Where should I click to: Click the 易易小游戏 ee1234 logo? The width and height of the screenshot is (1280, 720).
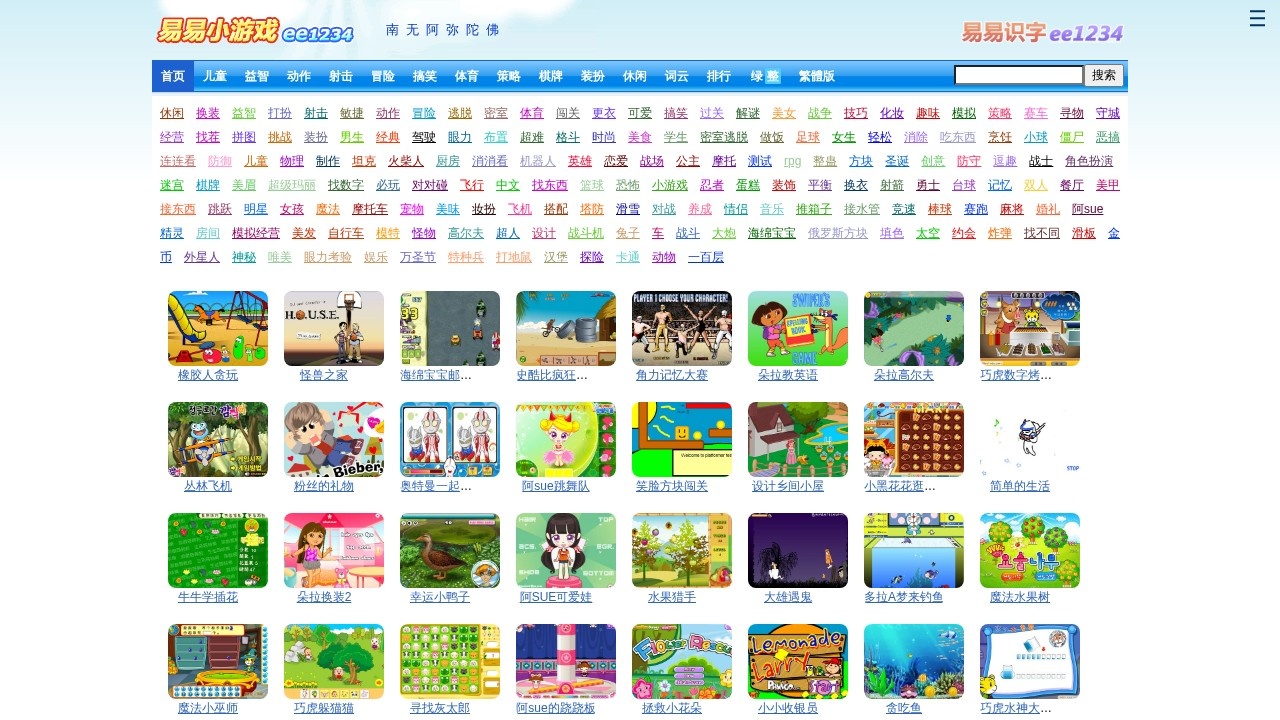(255, 31)
